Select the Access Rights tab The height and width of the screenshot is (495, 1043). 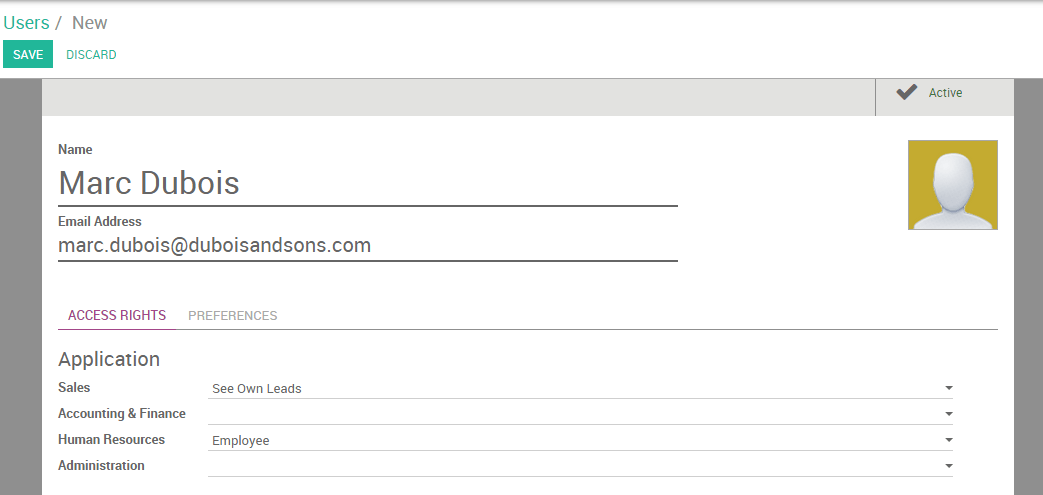click(x=117, y=316)
